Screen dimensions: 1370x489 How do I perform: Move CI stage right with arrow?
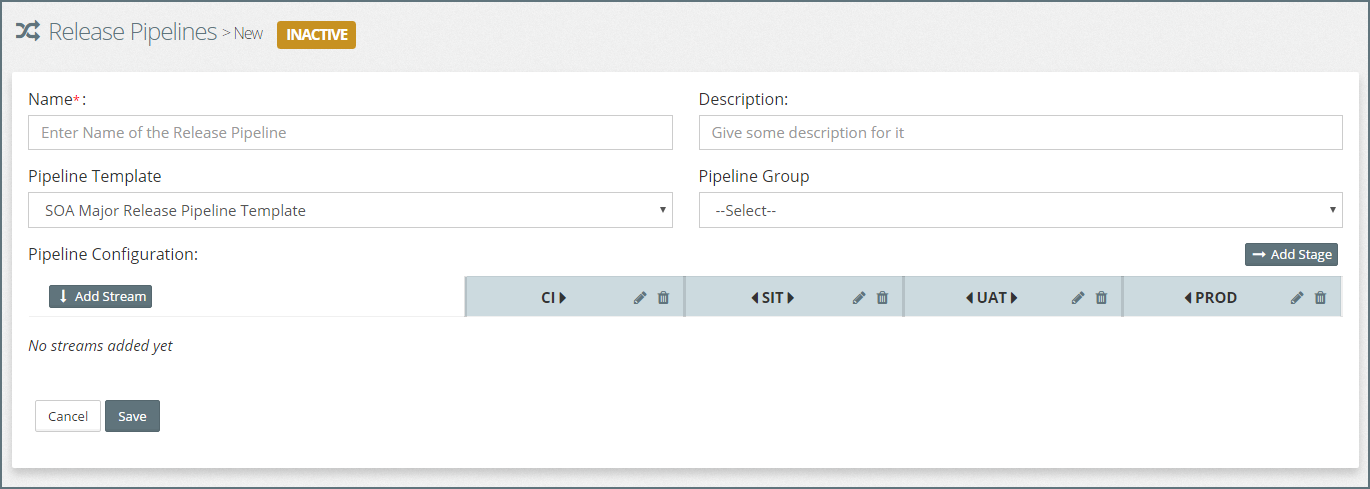563,298
